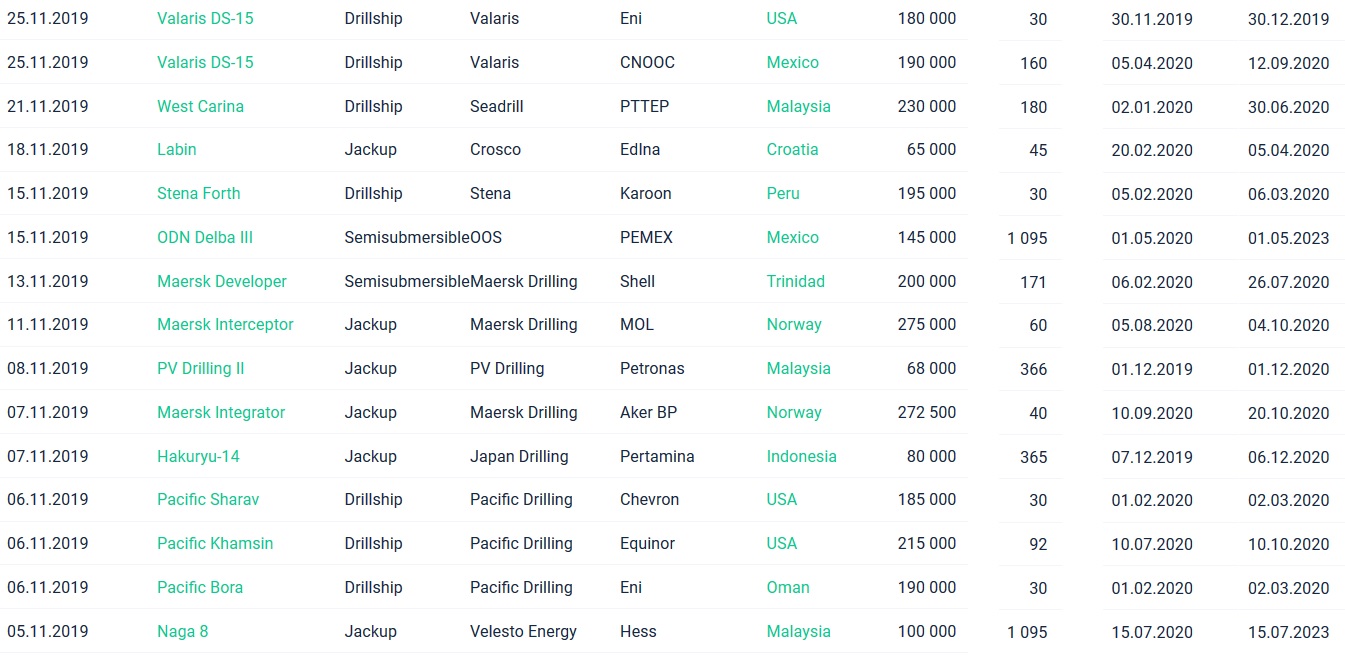Open the West Carina rig link
The width and height of the screenshot is (1345, 655).
click(200, 106)
